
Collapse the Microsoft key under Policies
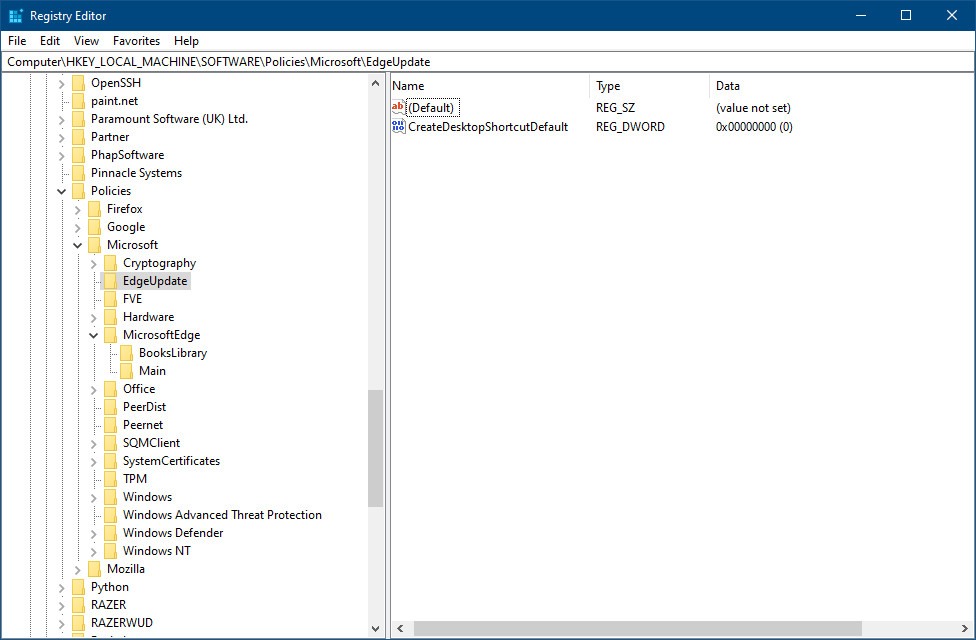[x=78, y=245]
